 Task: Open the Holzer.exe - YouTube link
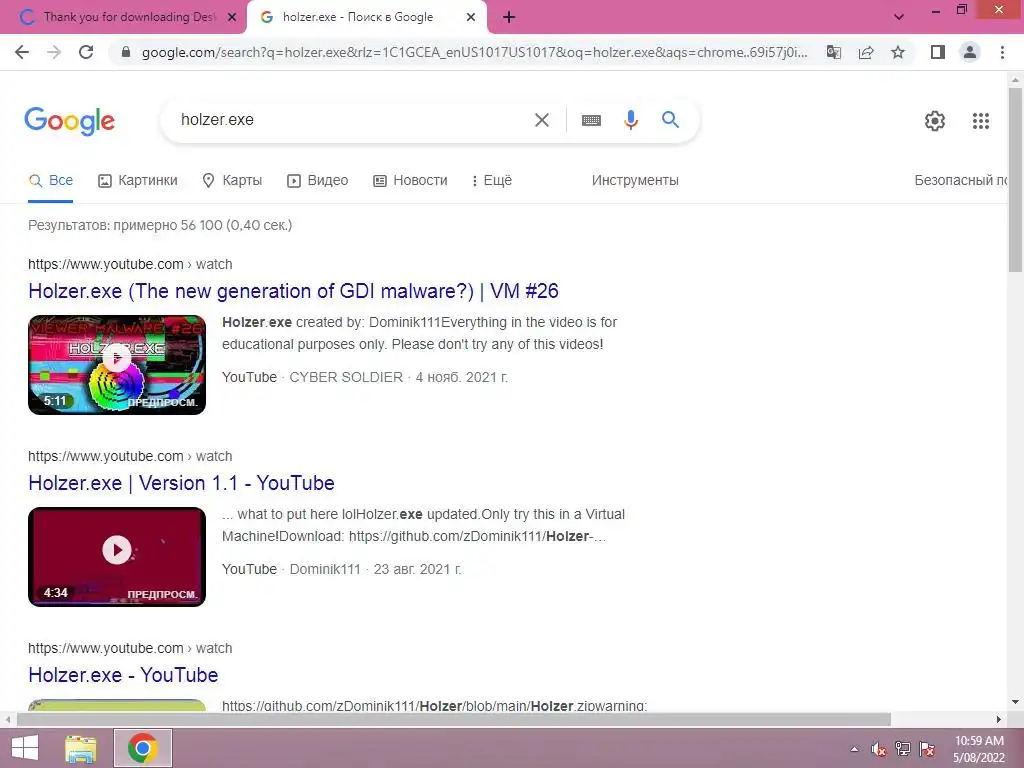tap(123, 675)
